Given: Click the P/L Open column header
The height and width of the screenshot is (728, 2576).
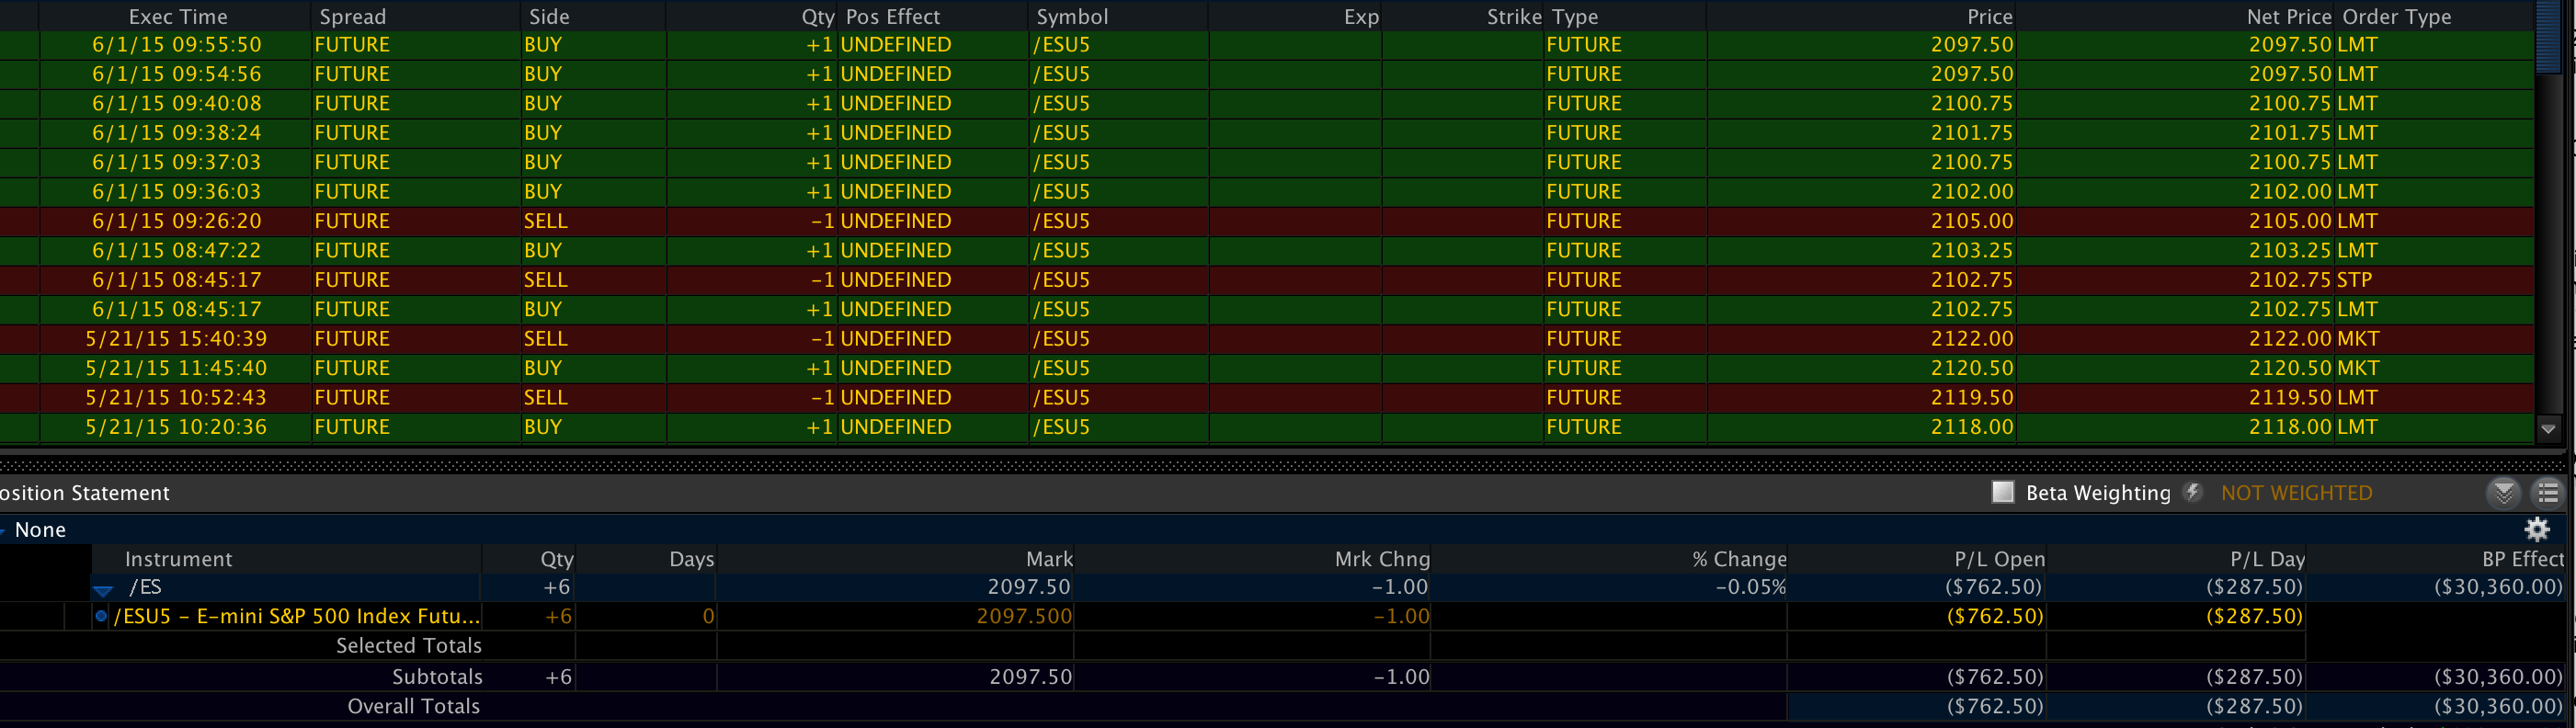Looking at the screenshot, I should [1999, 559].
